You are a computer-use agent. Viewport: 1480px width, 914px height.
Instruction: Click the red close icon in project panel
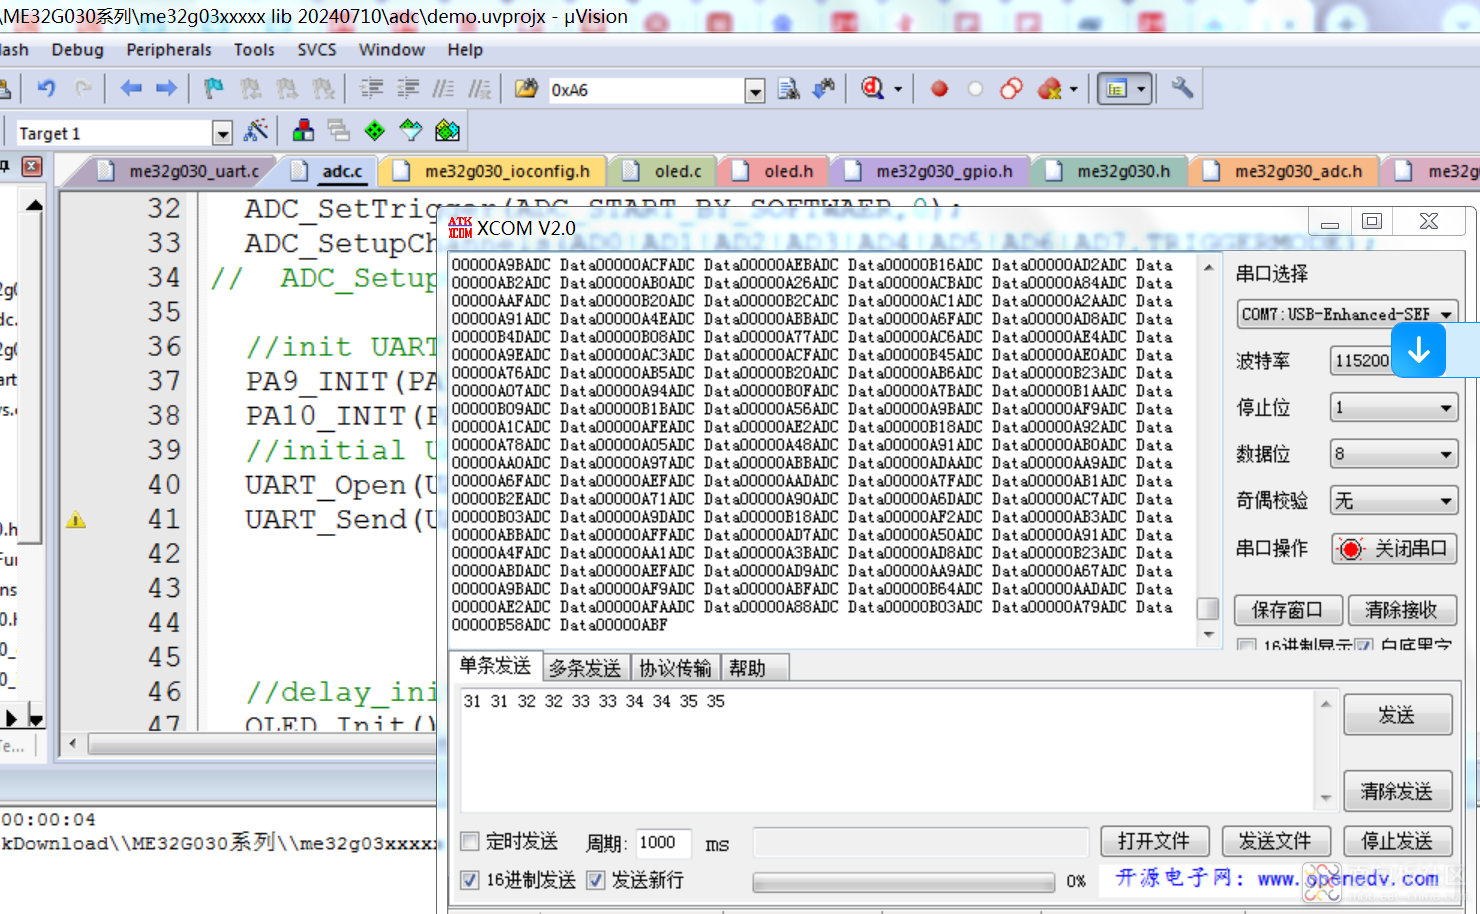click(x=32, y=166)
